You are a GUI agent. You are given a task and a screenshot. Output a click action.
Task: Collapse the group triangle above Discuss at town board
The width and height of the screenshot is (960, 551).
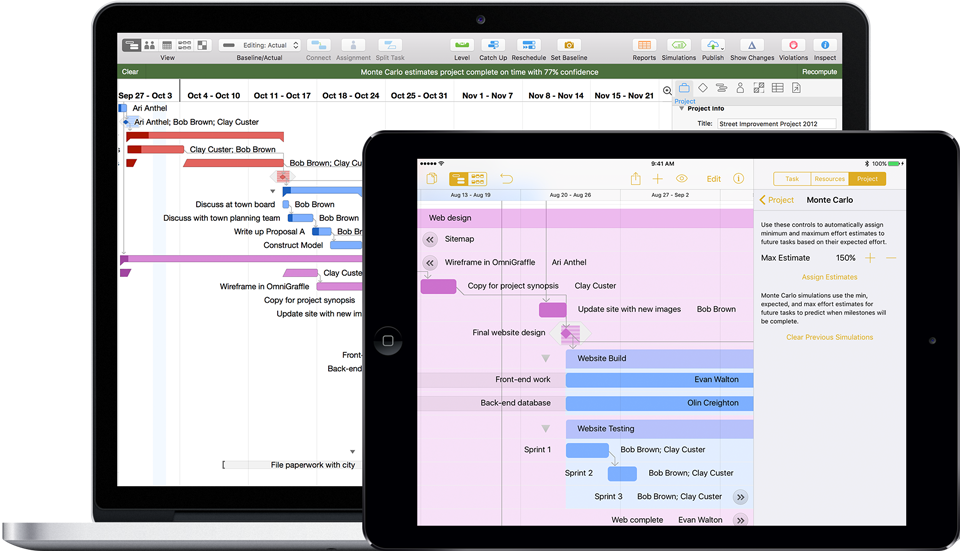coord(272,192)
